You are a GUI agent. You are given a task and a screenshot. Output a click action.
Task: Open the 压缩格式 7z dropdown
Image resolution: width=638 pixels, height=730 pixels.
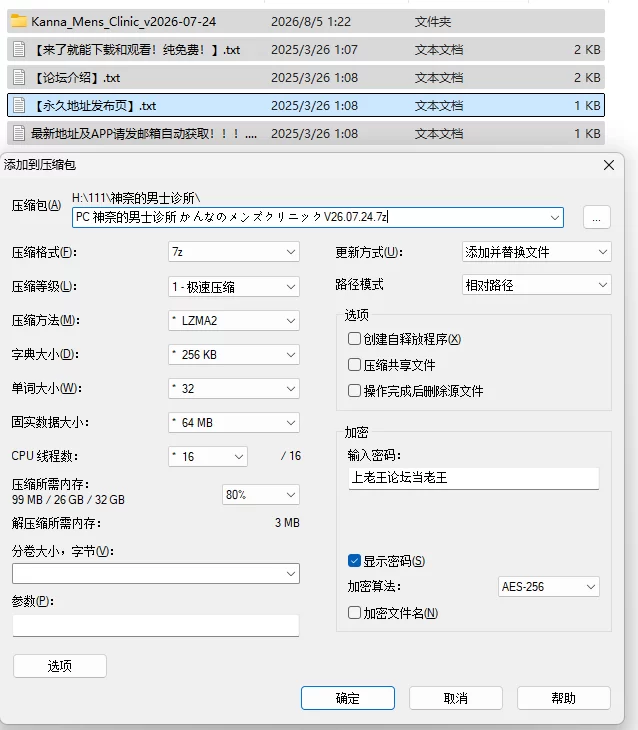(x=234, y=252)
